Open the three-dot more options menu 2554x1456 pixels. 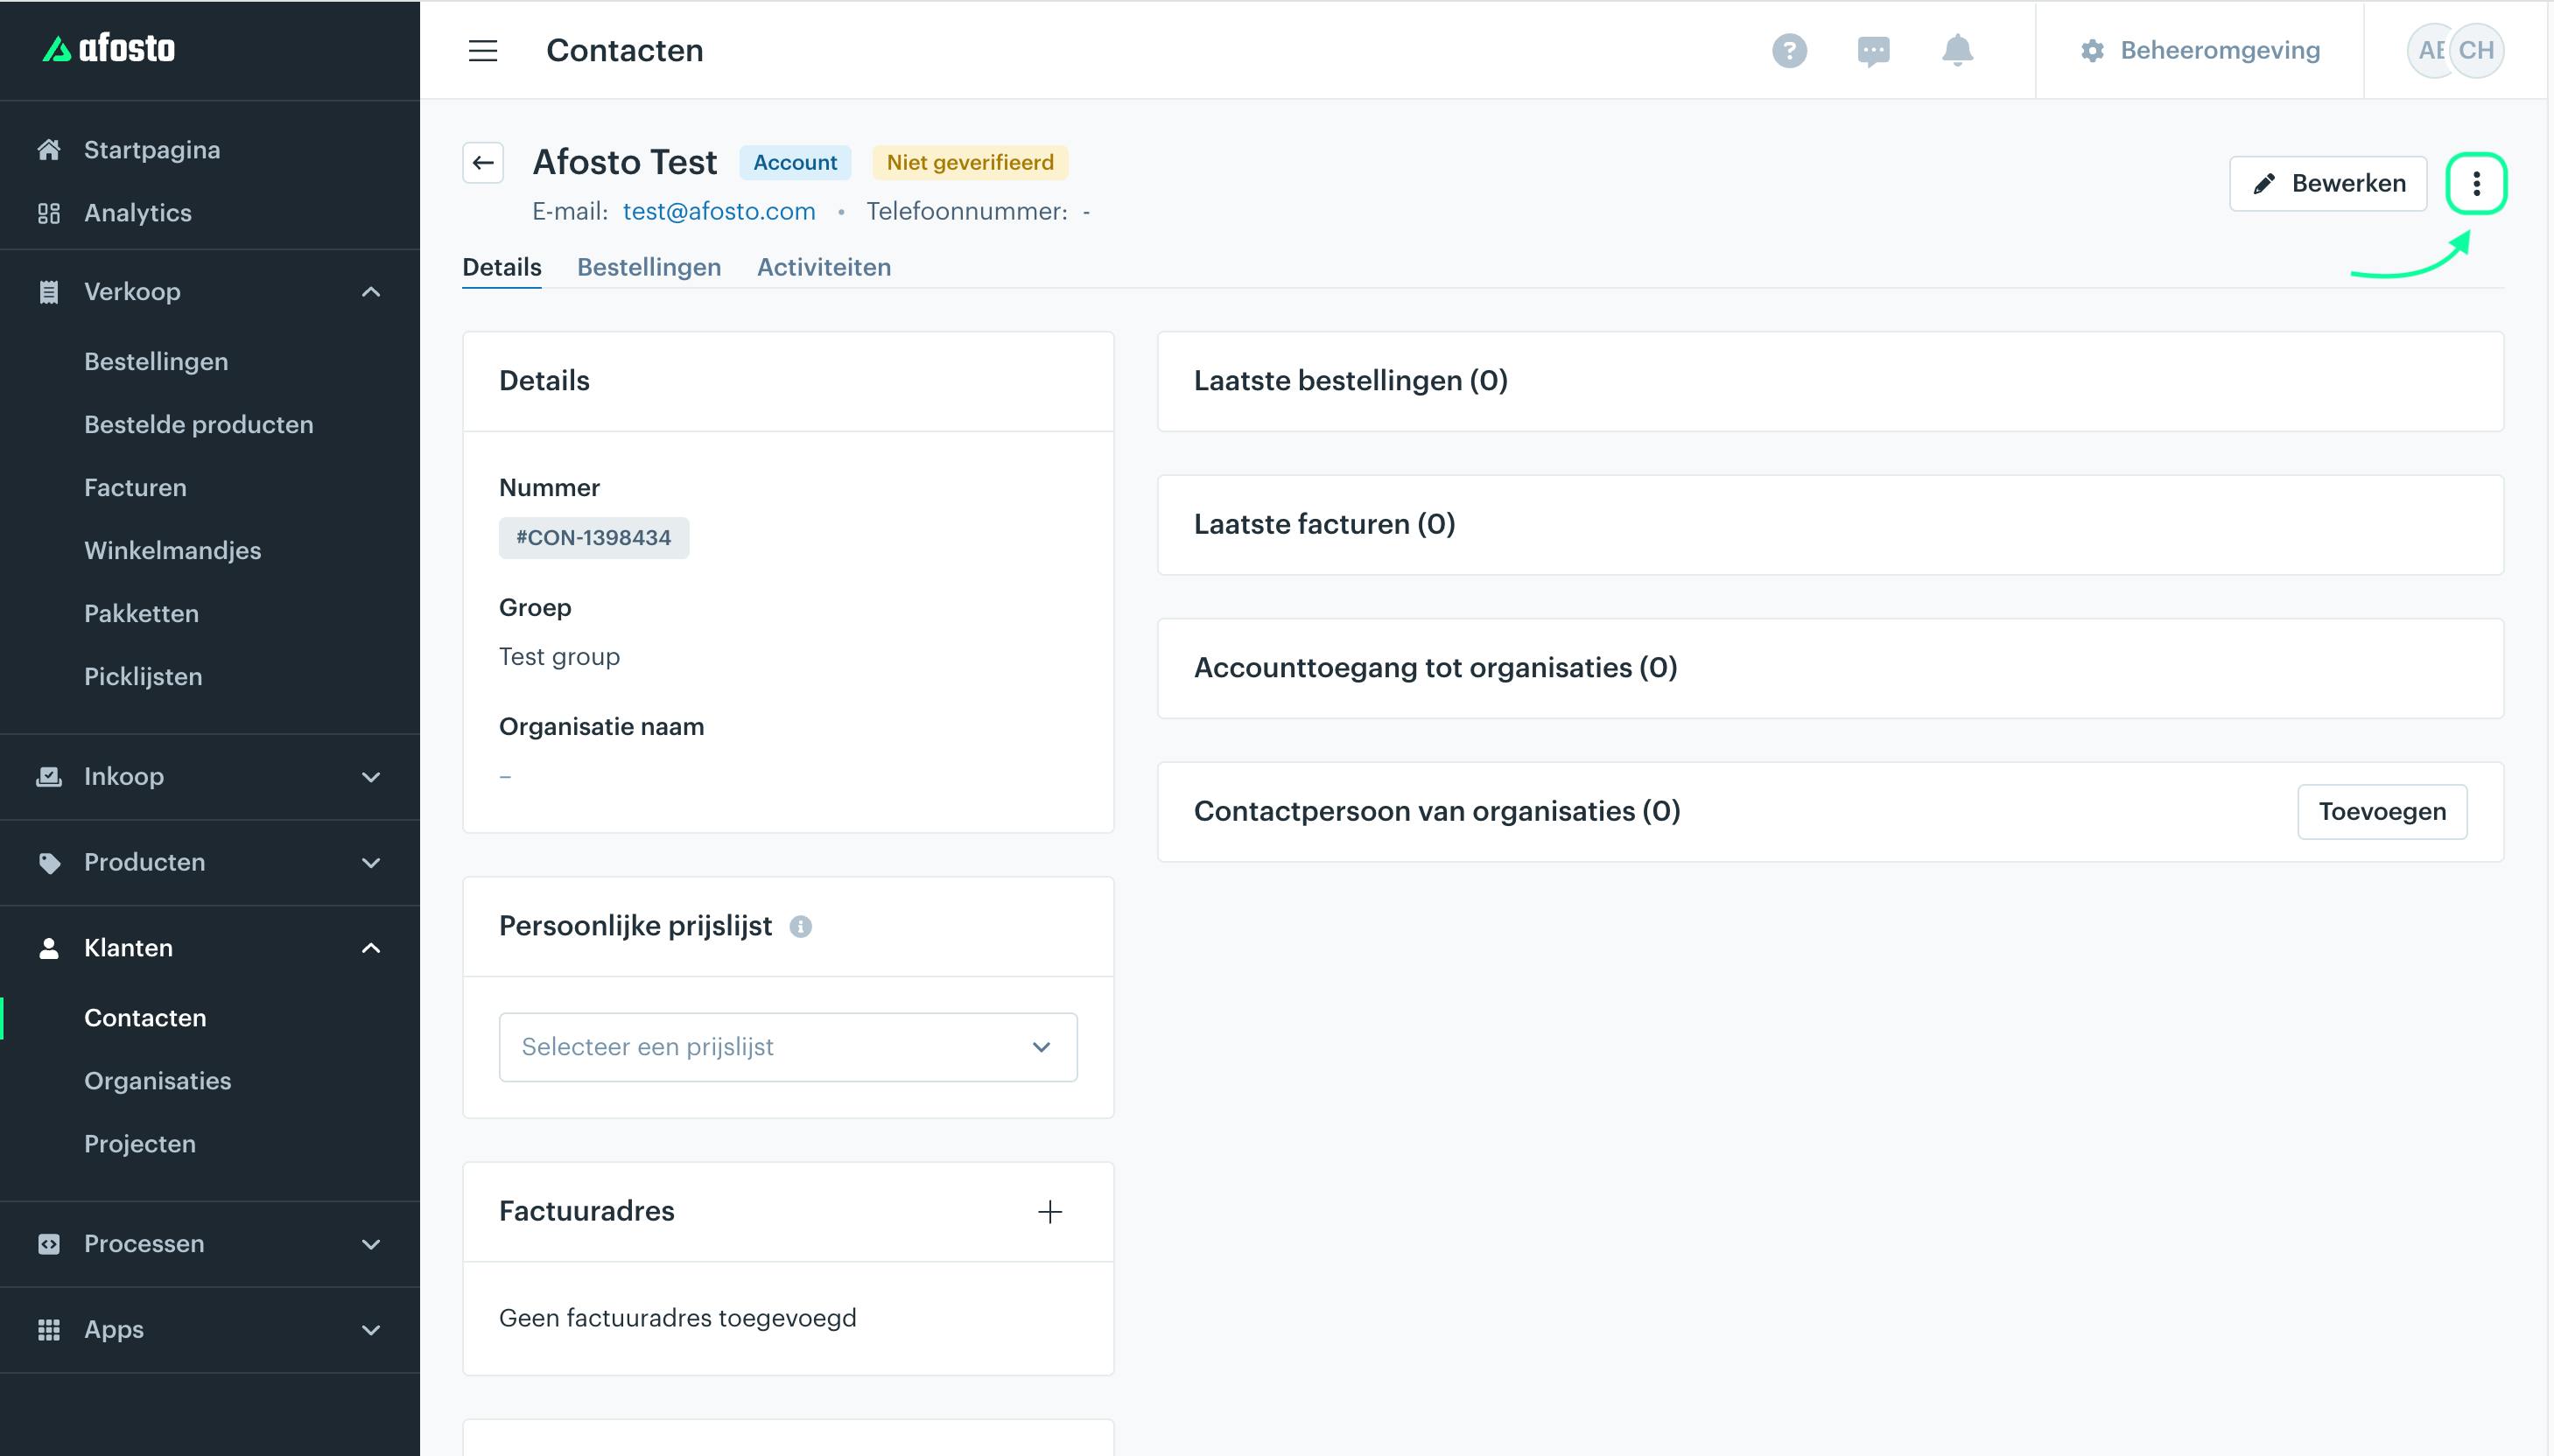pyautogui.click(x=2476, y=183)
